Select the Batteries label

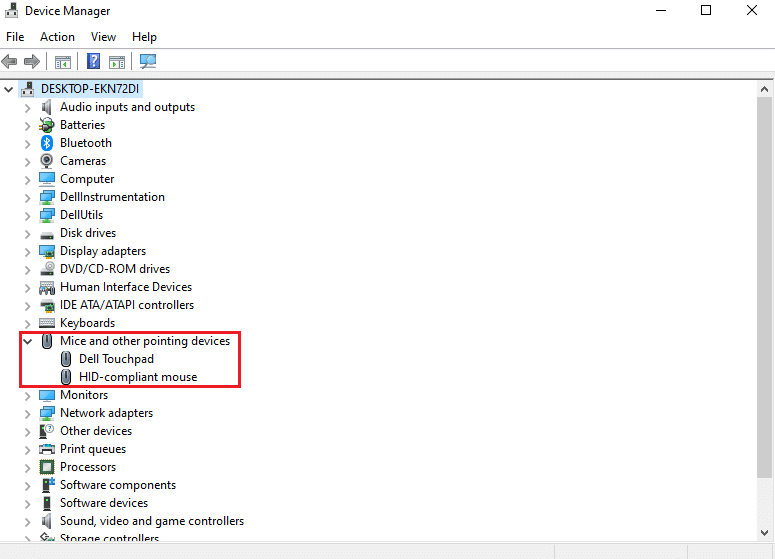(83, 125)
